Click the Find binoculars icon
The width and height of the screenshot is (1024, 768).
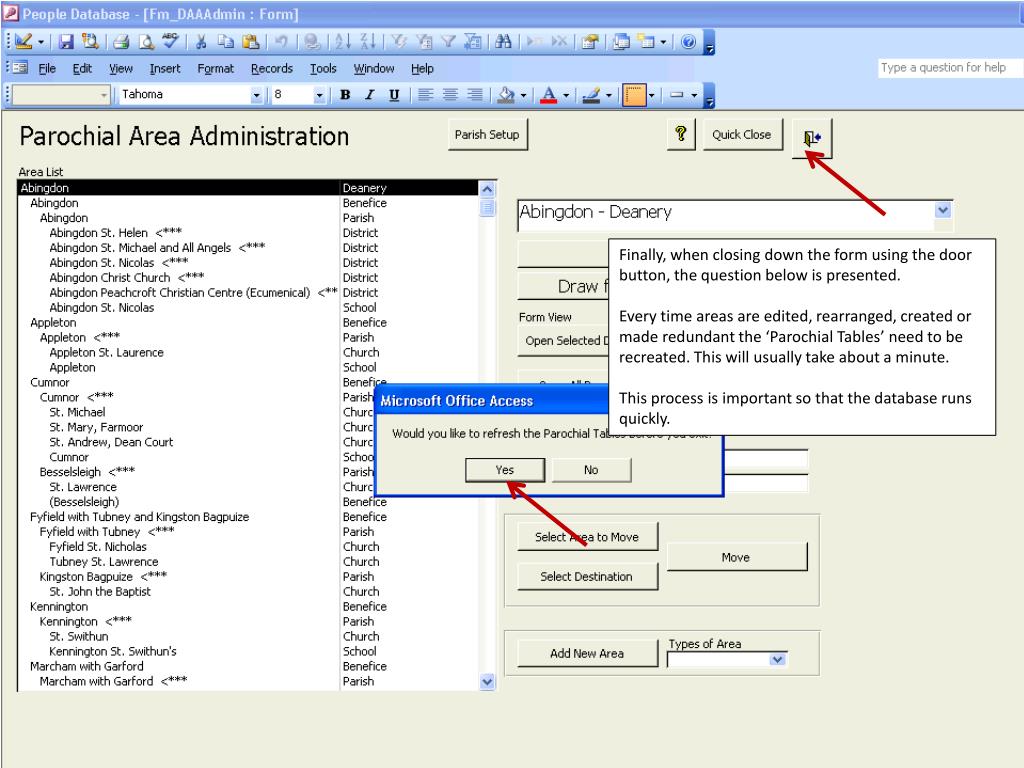(x=503, y=42)
